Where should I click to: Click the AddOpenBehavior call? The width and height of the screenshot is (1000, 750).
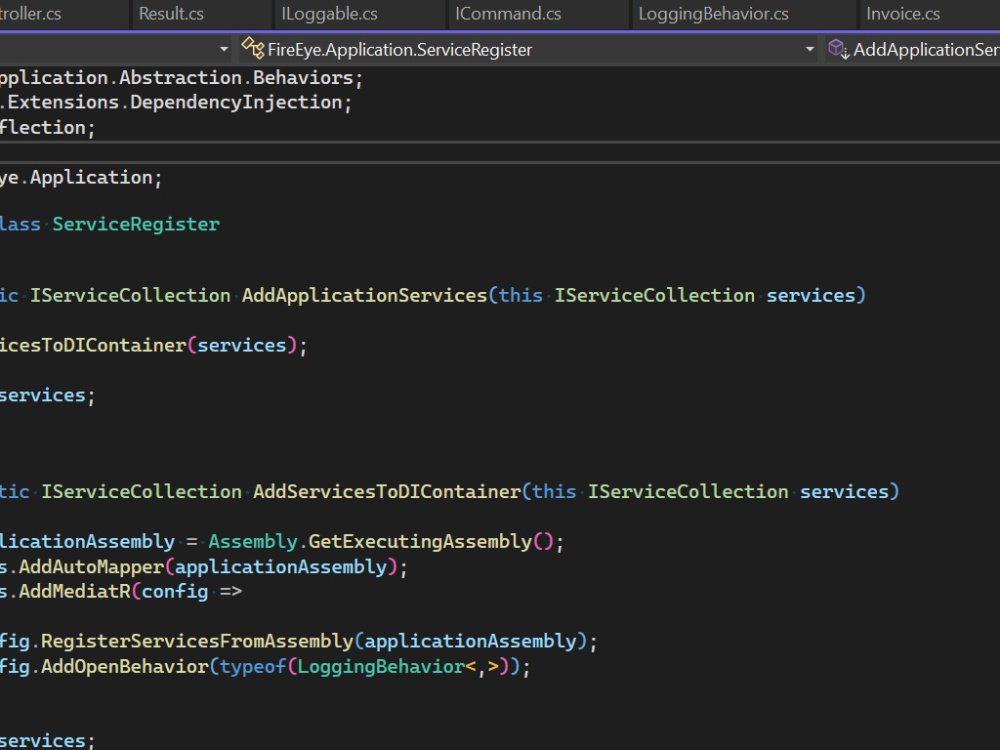tap(125, 667)
